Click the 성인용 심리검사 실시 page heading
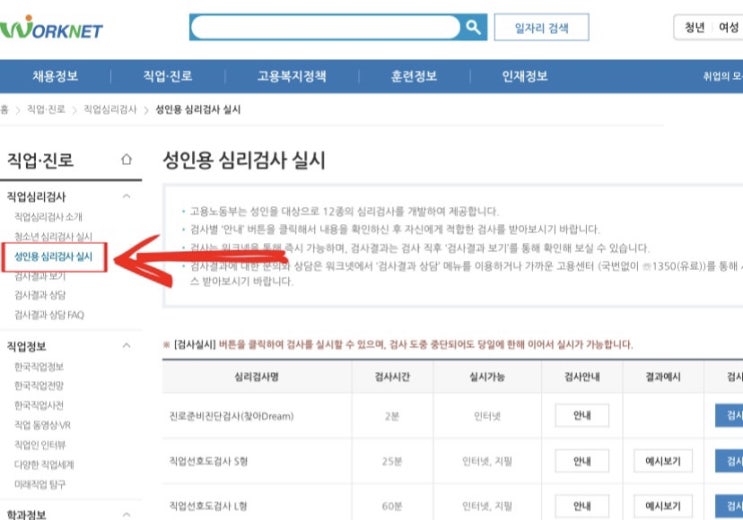 pos(244,160)
